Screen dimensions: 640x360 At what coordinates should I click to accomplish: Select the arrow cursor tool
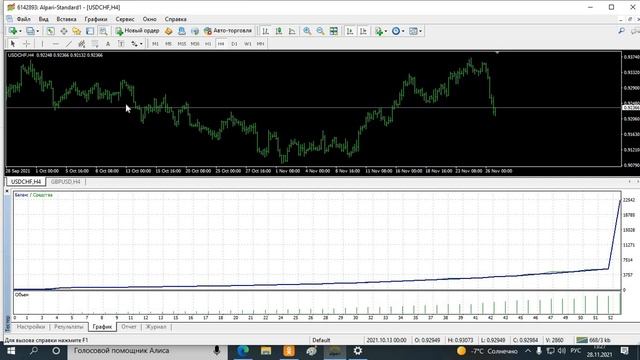click(13, 44)
